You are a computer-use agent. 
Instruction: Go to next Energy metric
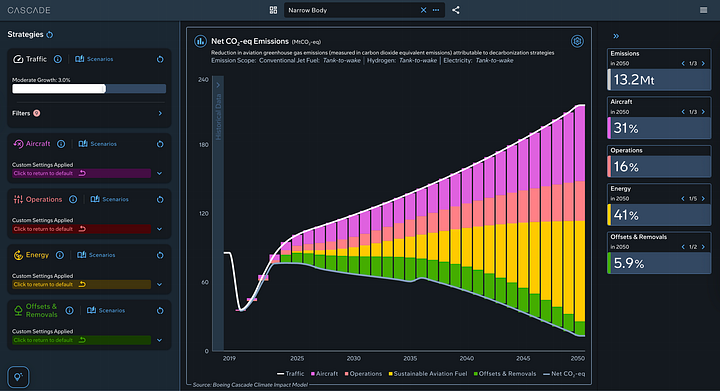703,199
